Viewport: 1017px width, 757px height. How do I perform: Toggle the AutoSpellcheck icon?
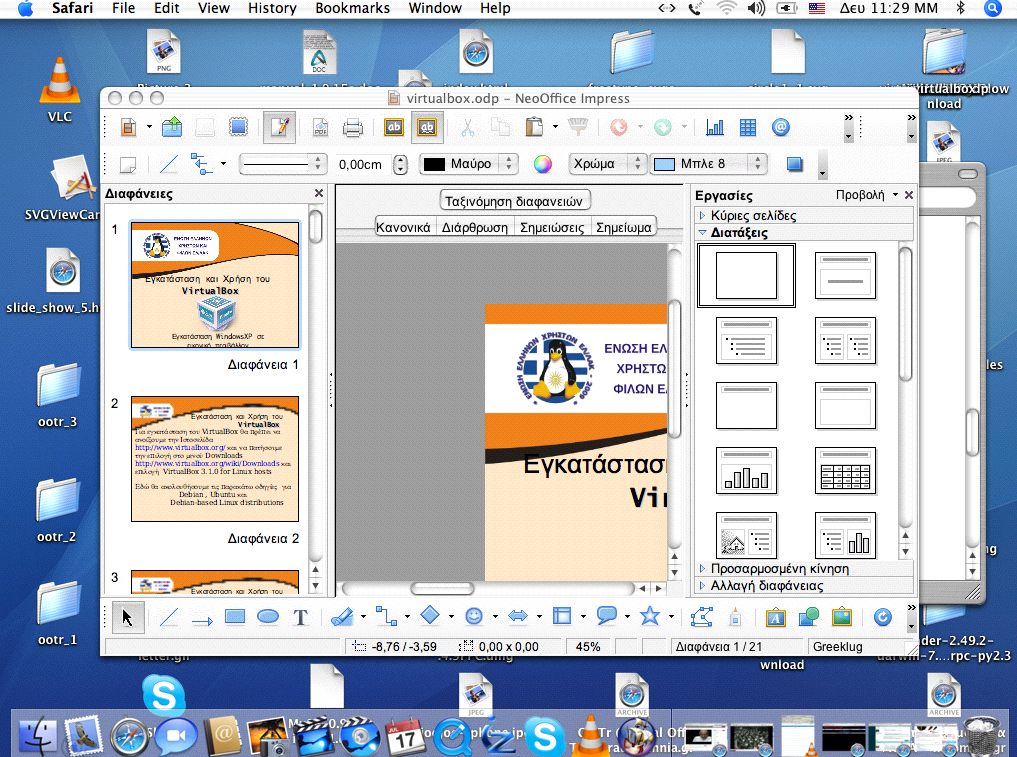pyautogui.click(x=427, y=127)
